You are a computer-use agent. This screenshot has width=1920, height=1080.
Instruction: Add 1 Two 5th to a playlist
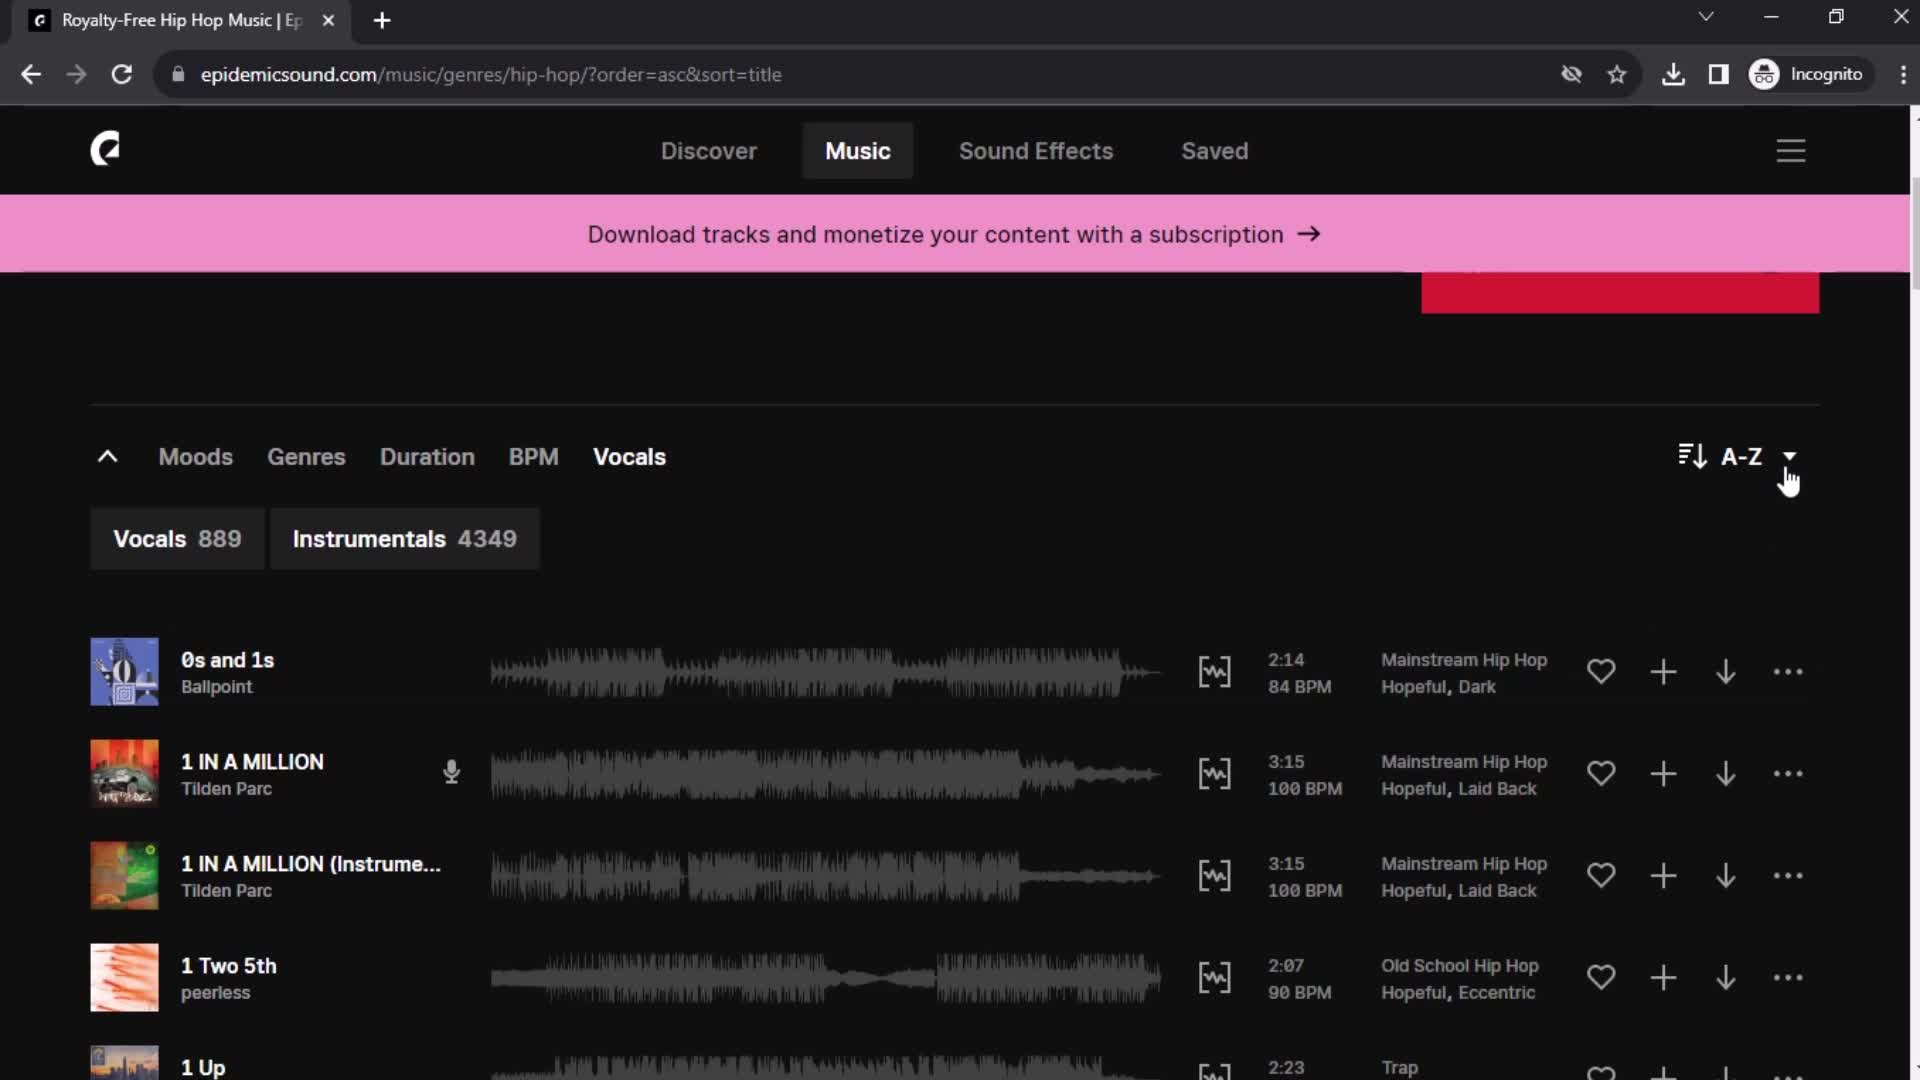pyautogui.click(x=1663, y=978)
